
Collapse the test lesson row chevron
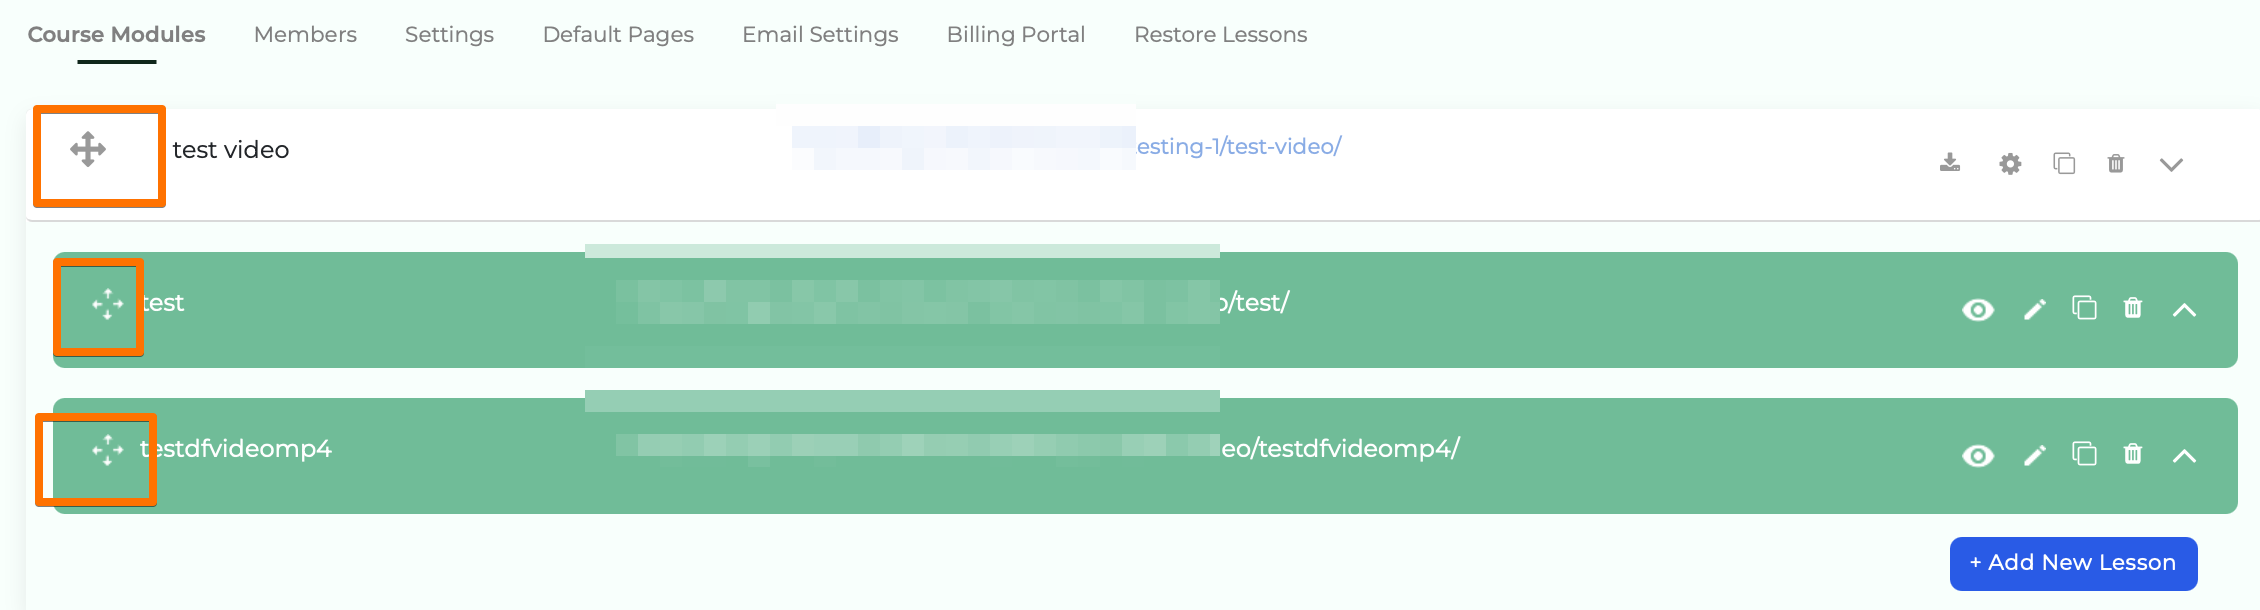tap(2184, 310)
